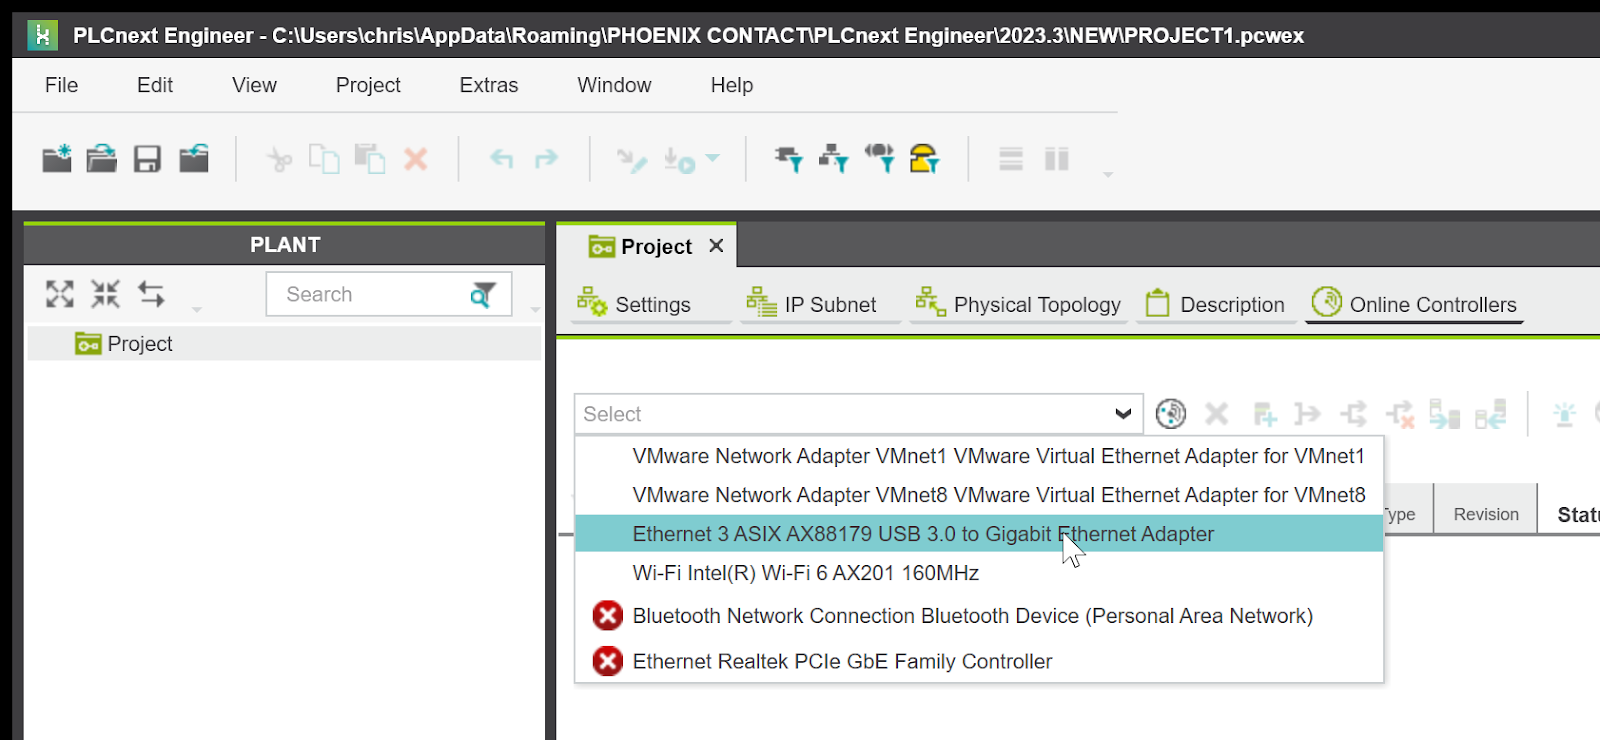The image size is (1600, 740).
Task: Click the third filter funnel icon
Action: pos(880,158)
